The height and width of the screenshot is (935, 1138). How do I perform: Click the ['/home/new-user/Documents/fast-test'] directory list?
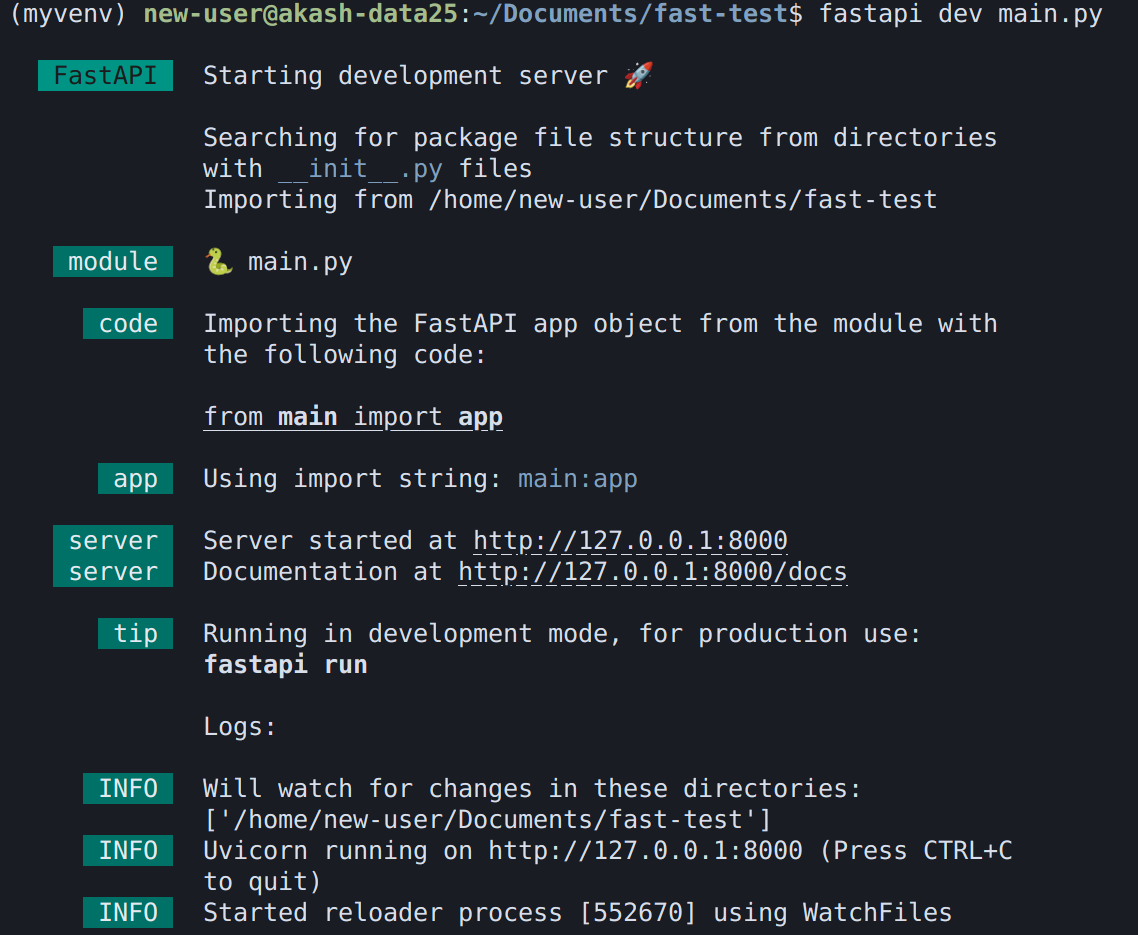[x=488, y=820]
